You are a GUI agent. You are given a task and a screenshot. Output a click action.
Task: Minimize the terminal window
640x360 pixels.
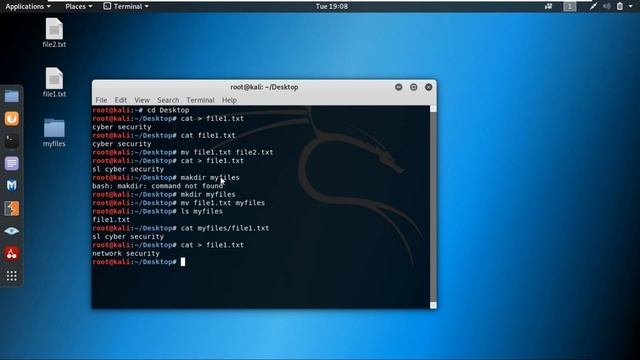point(399,87)
